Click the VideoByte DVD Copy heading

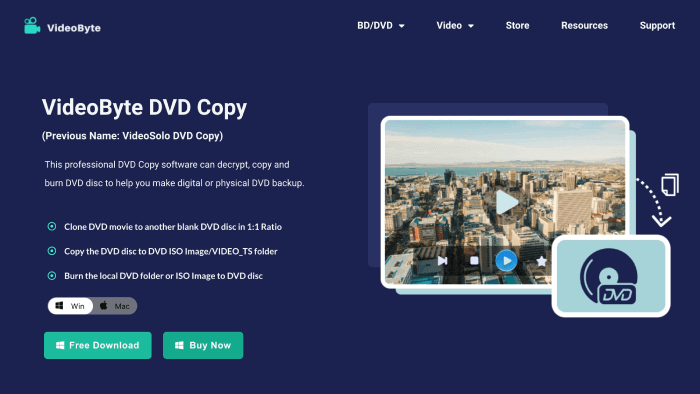(x=144, y=108)
